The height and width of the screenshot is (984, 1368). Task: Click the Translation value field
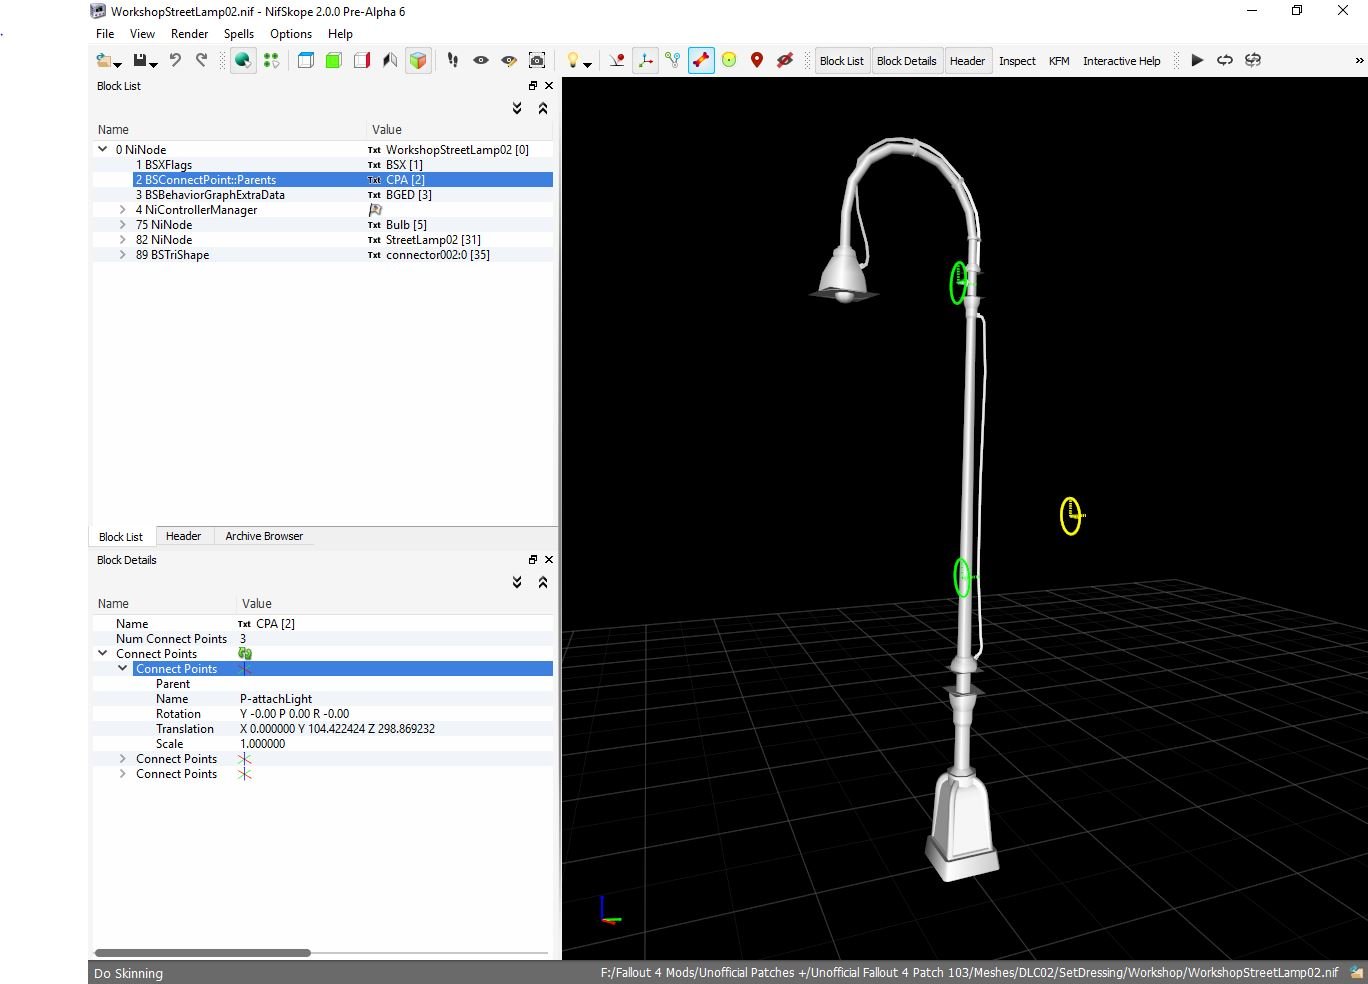click(395, 729)
